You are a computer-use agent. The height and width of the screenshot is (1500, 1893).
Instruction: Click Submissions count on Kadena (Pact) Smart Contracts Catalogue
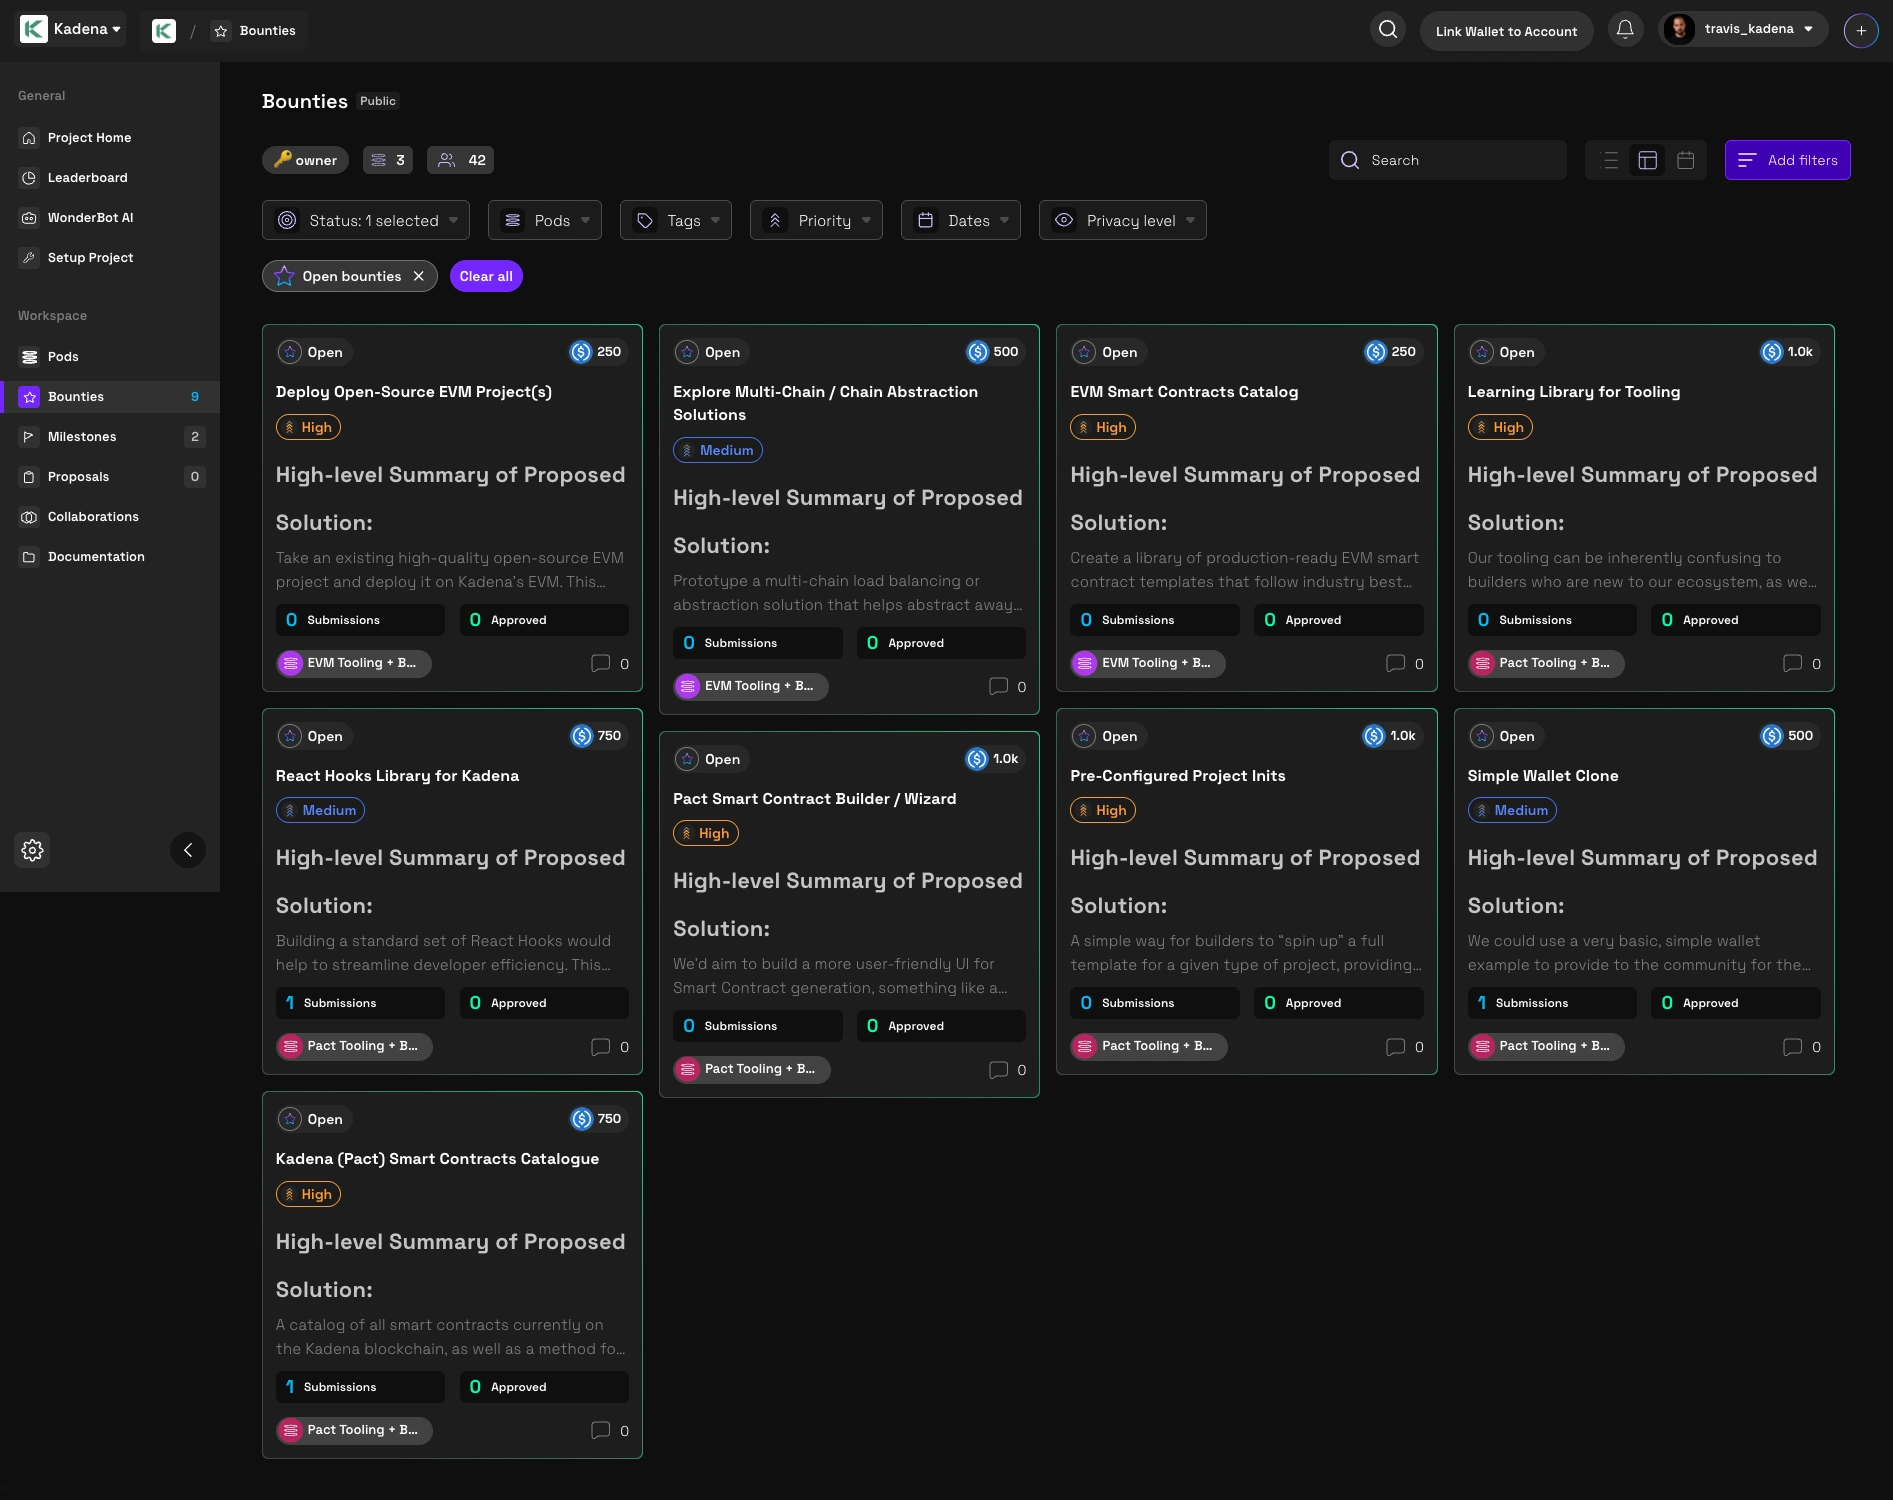[360, 1387]
